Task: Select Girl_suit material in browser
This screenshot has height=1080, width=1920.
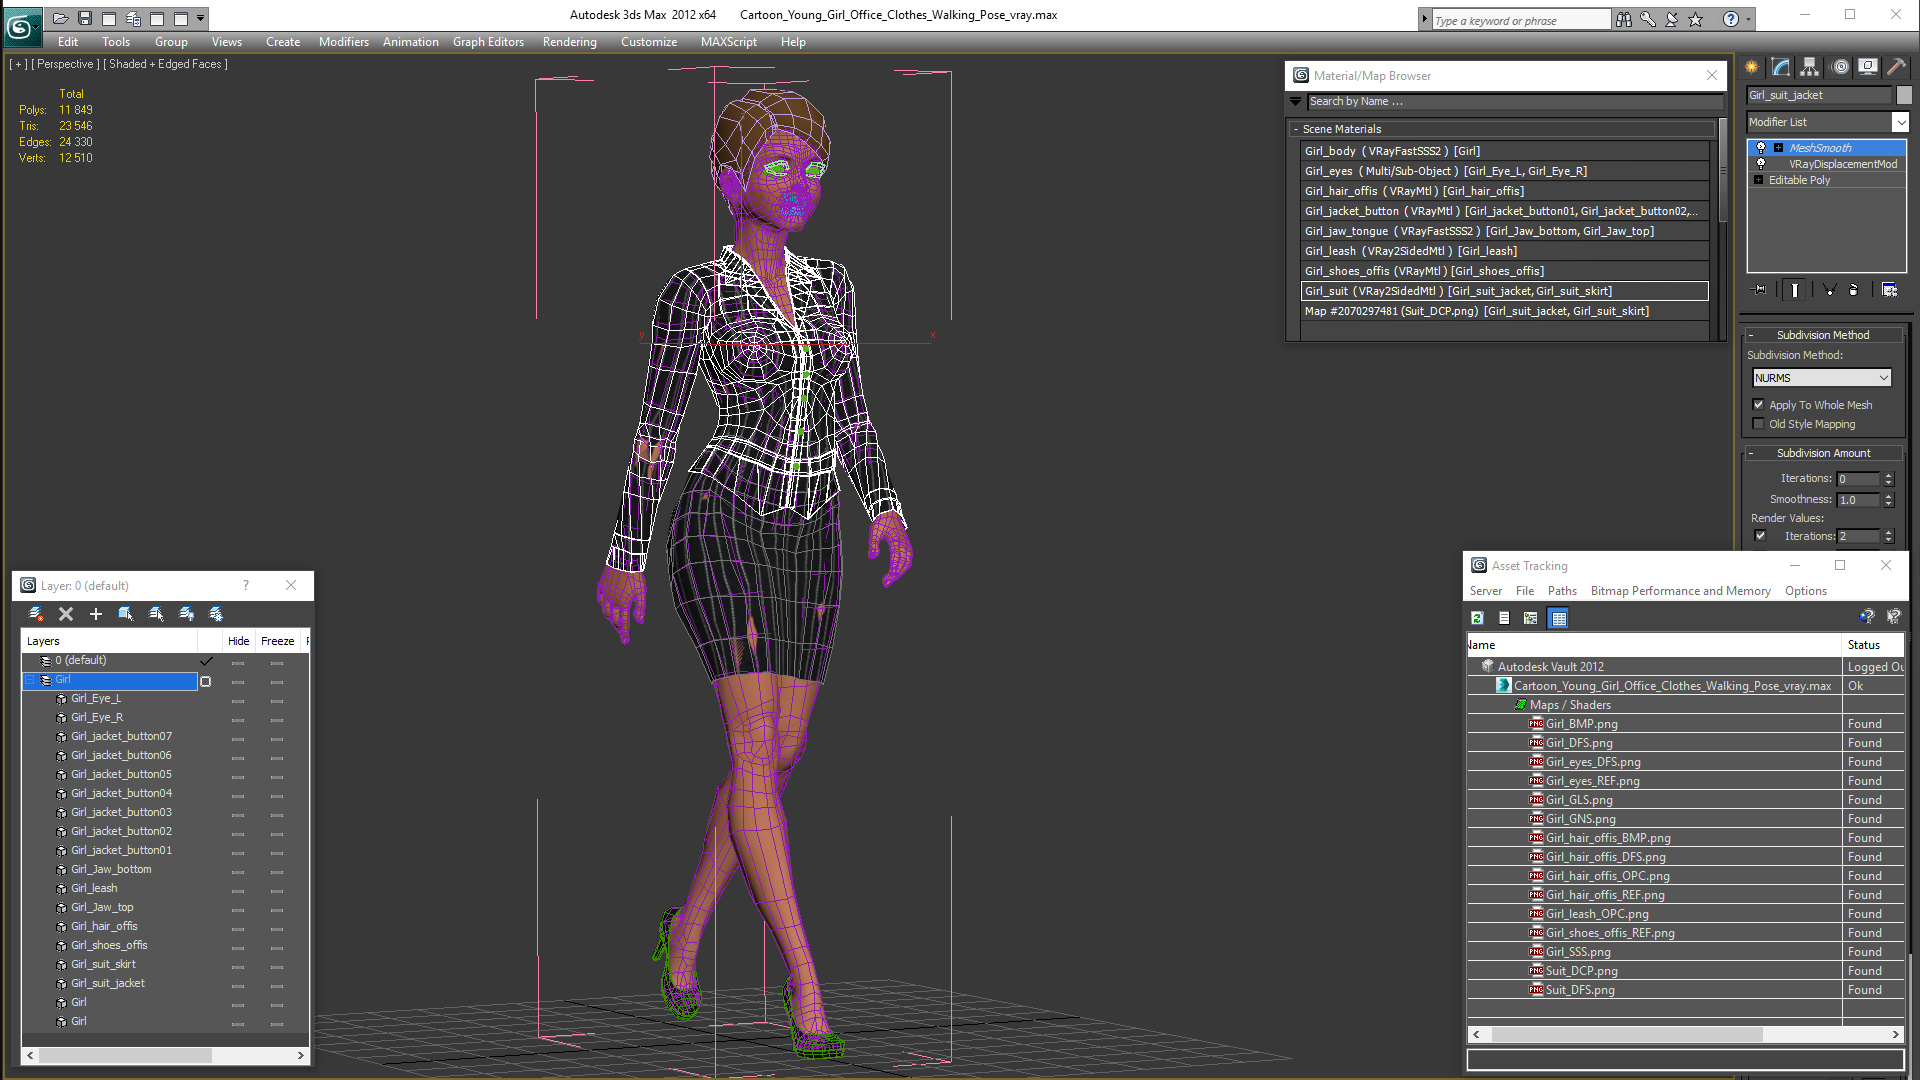Action: [x=1504, y=291]
